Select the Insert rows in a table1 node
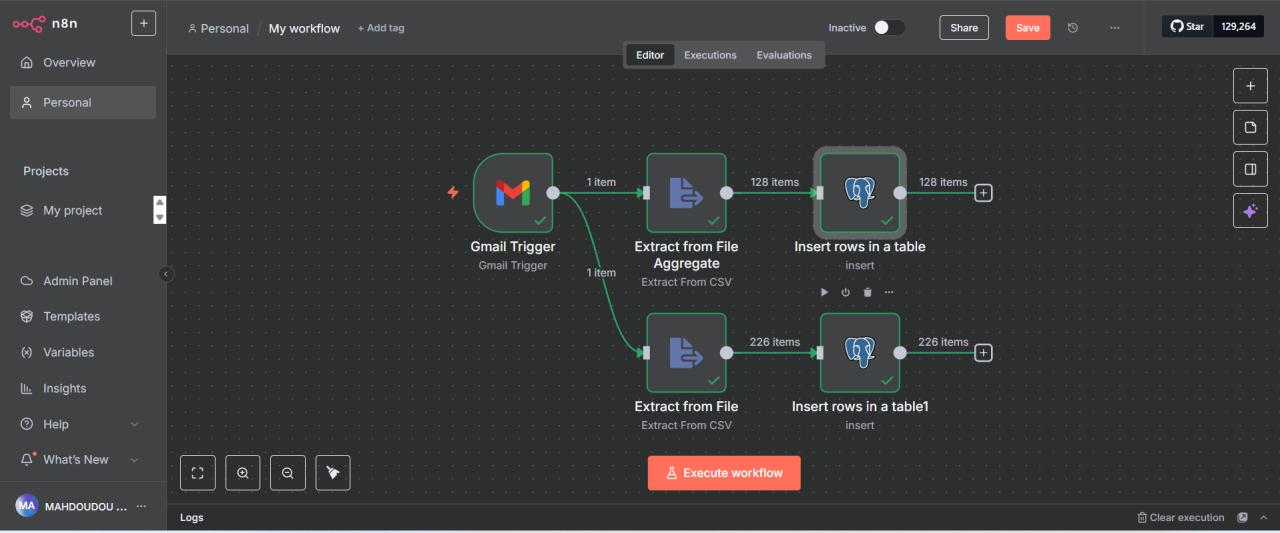 (860, 352)
